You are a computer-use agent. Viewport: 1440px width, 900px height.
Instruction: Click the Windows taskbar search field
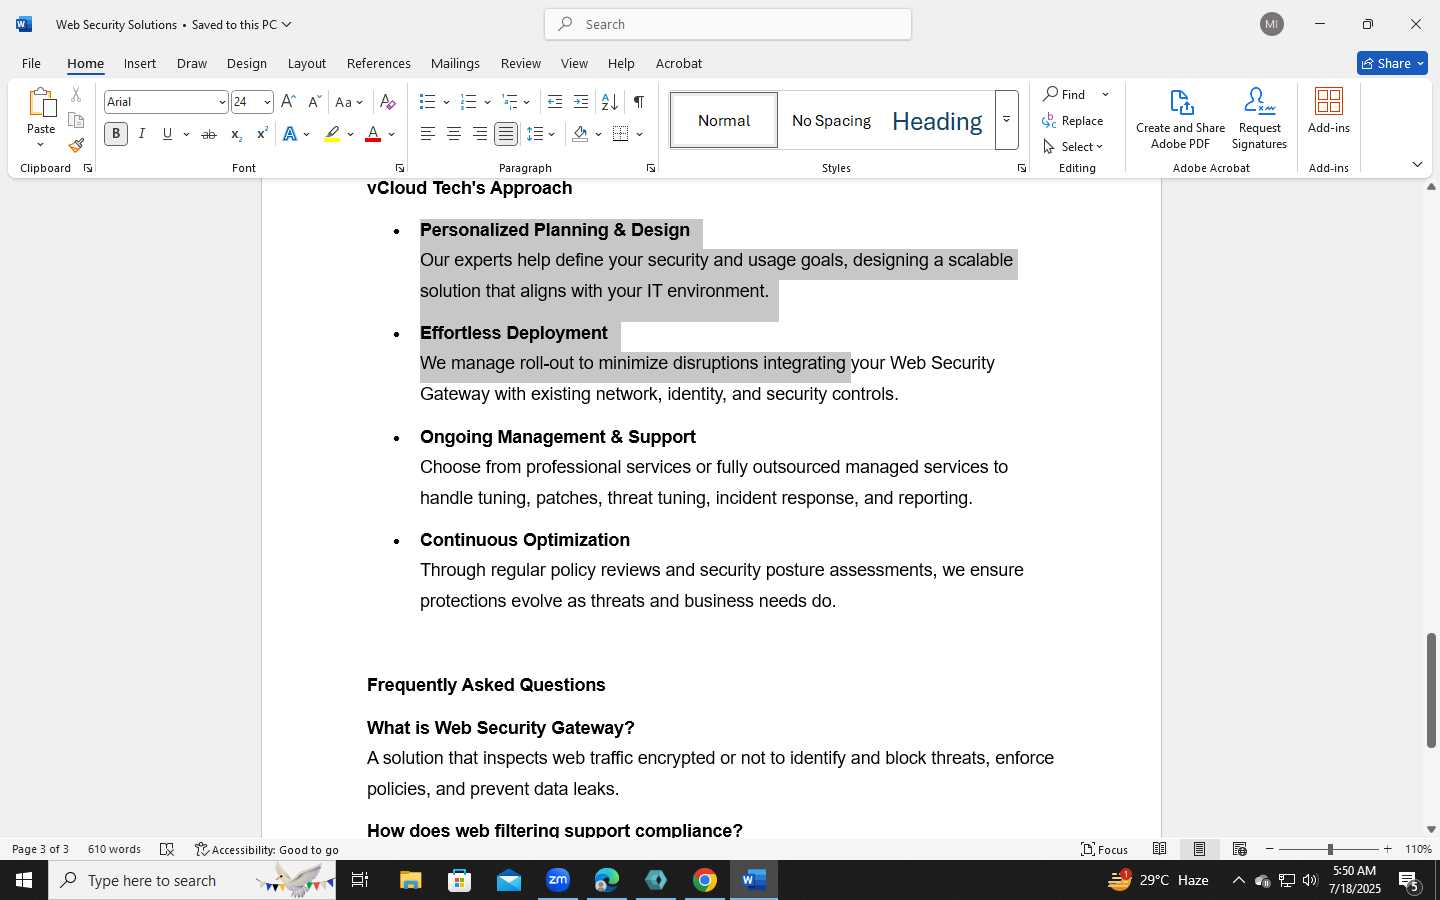(192, 880)
